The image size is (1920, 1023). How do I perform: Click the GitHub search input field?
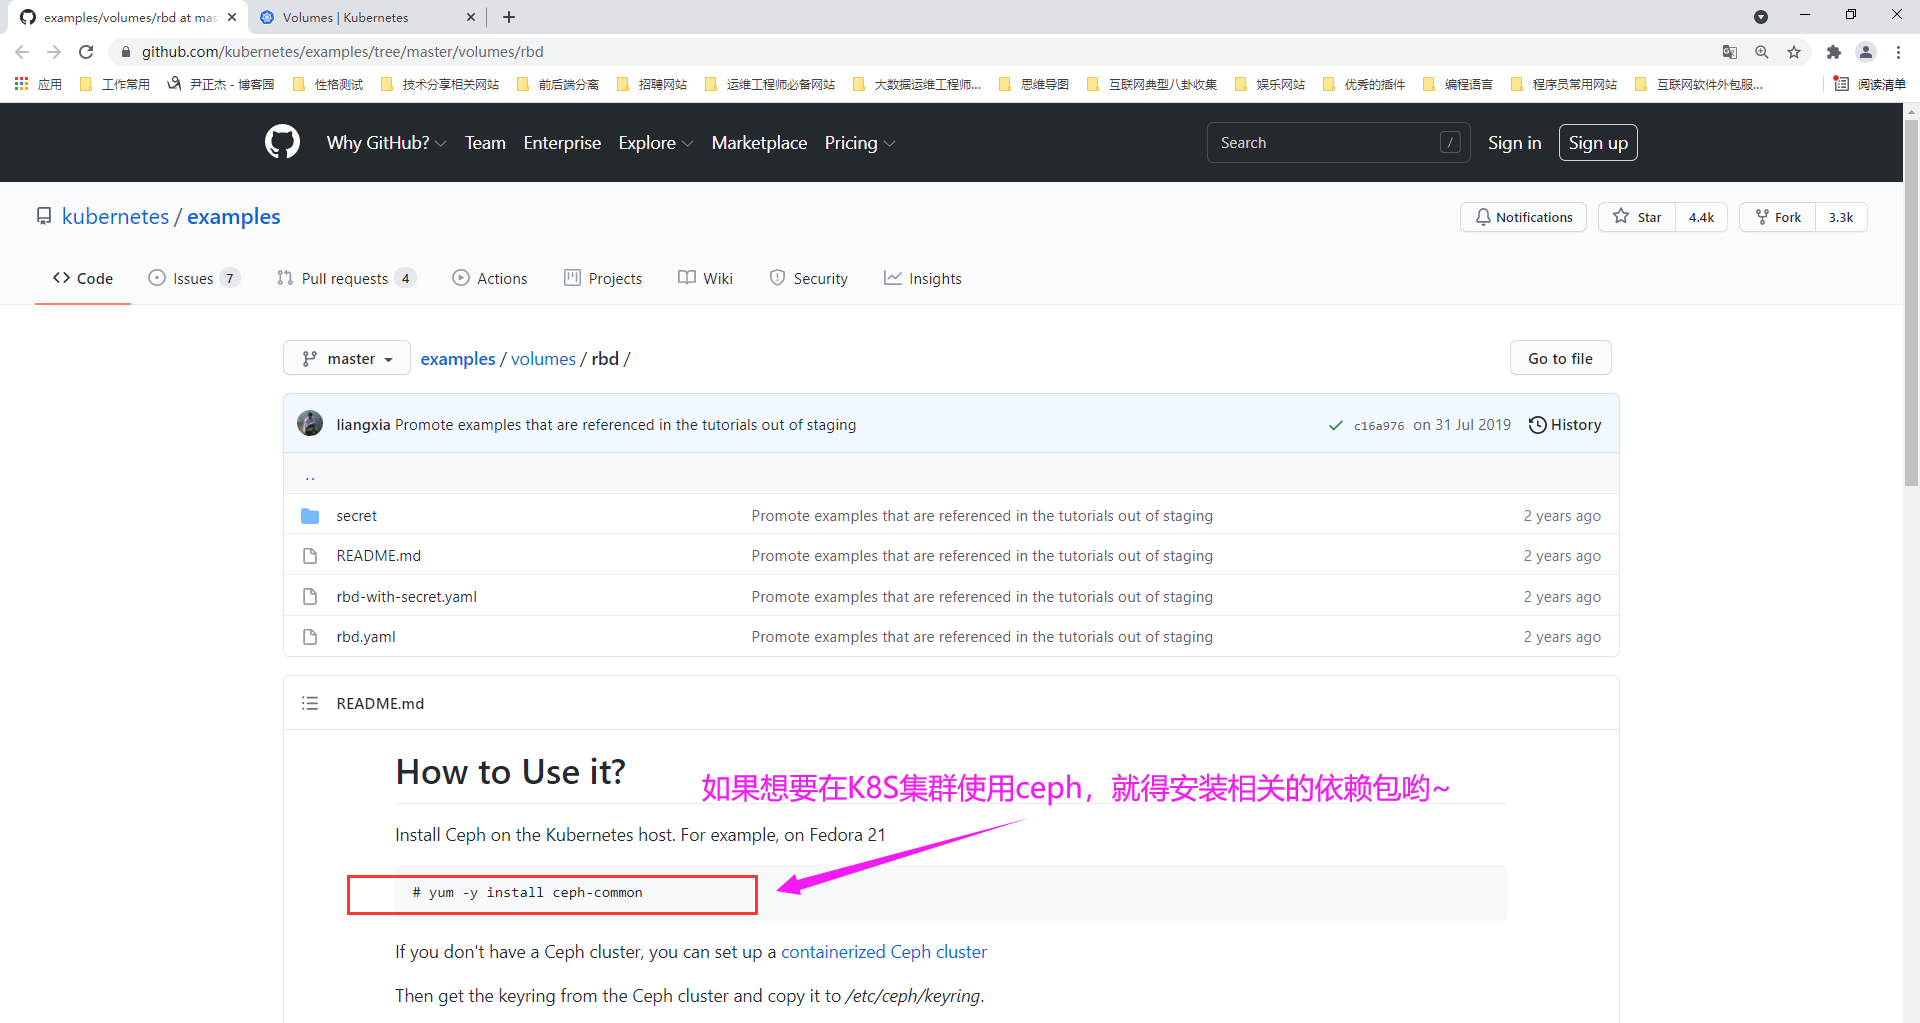(x=1325, y=143)
